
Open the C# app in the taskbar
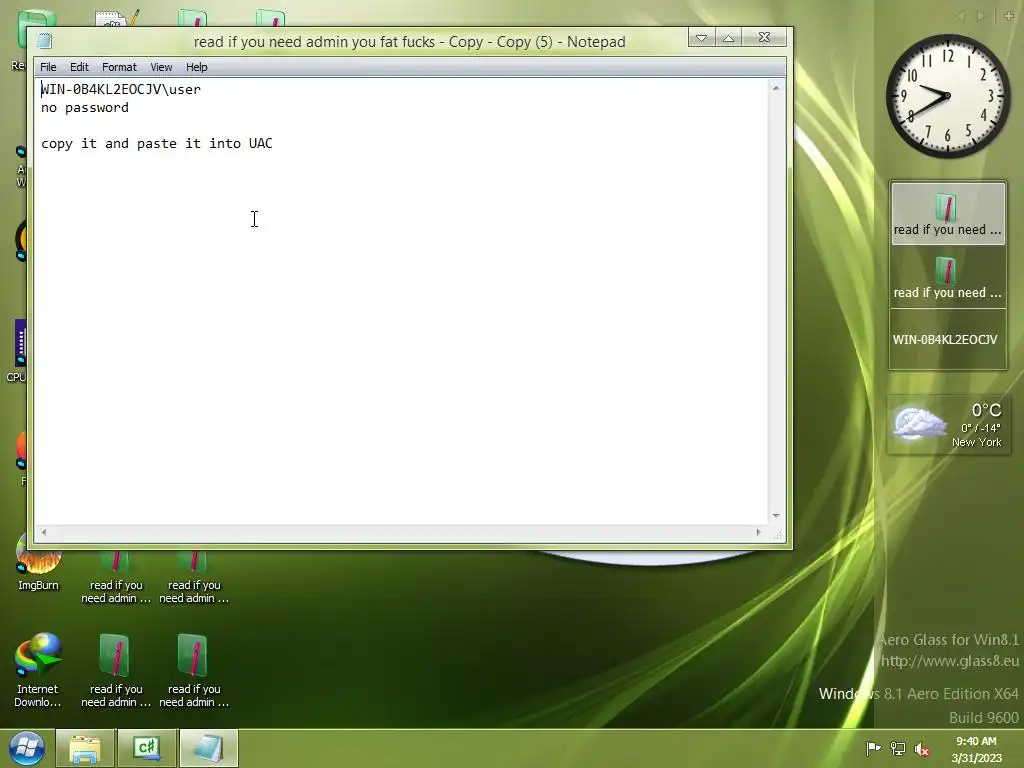pos(146,749)
